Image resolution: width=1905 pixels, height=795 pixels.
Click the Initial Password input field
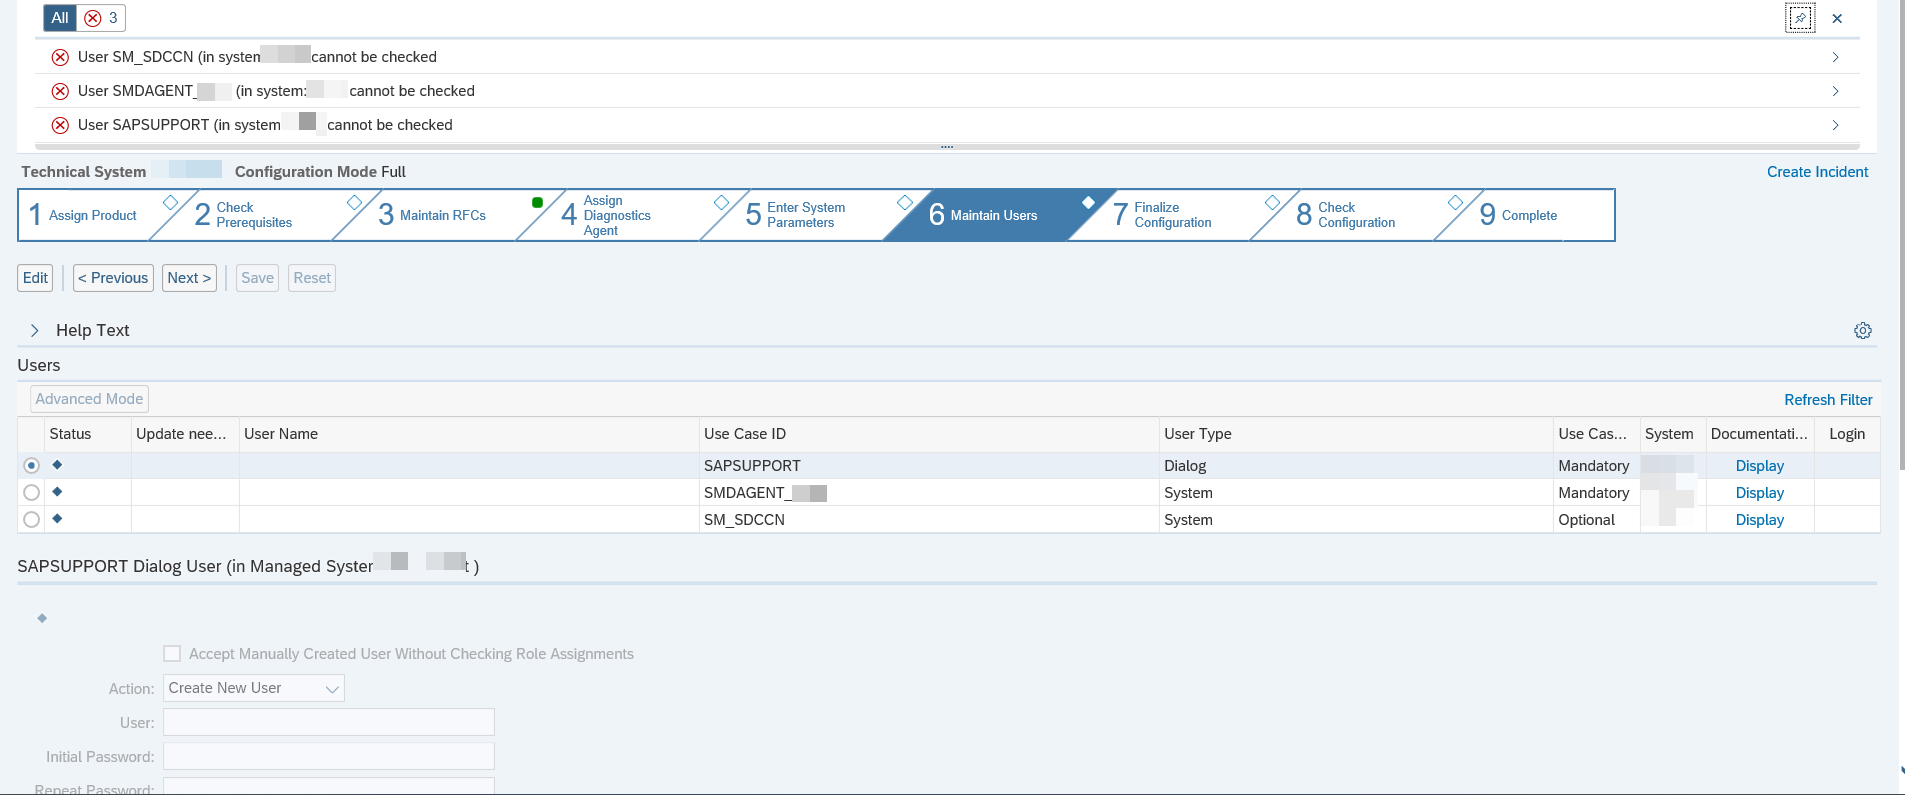(x=329, y=756)
